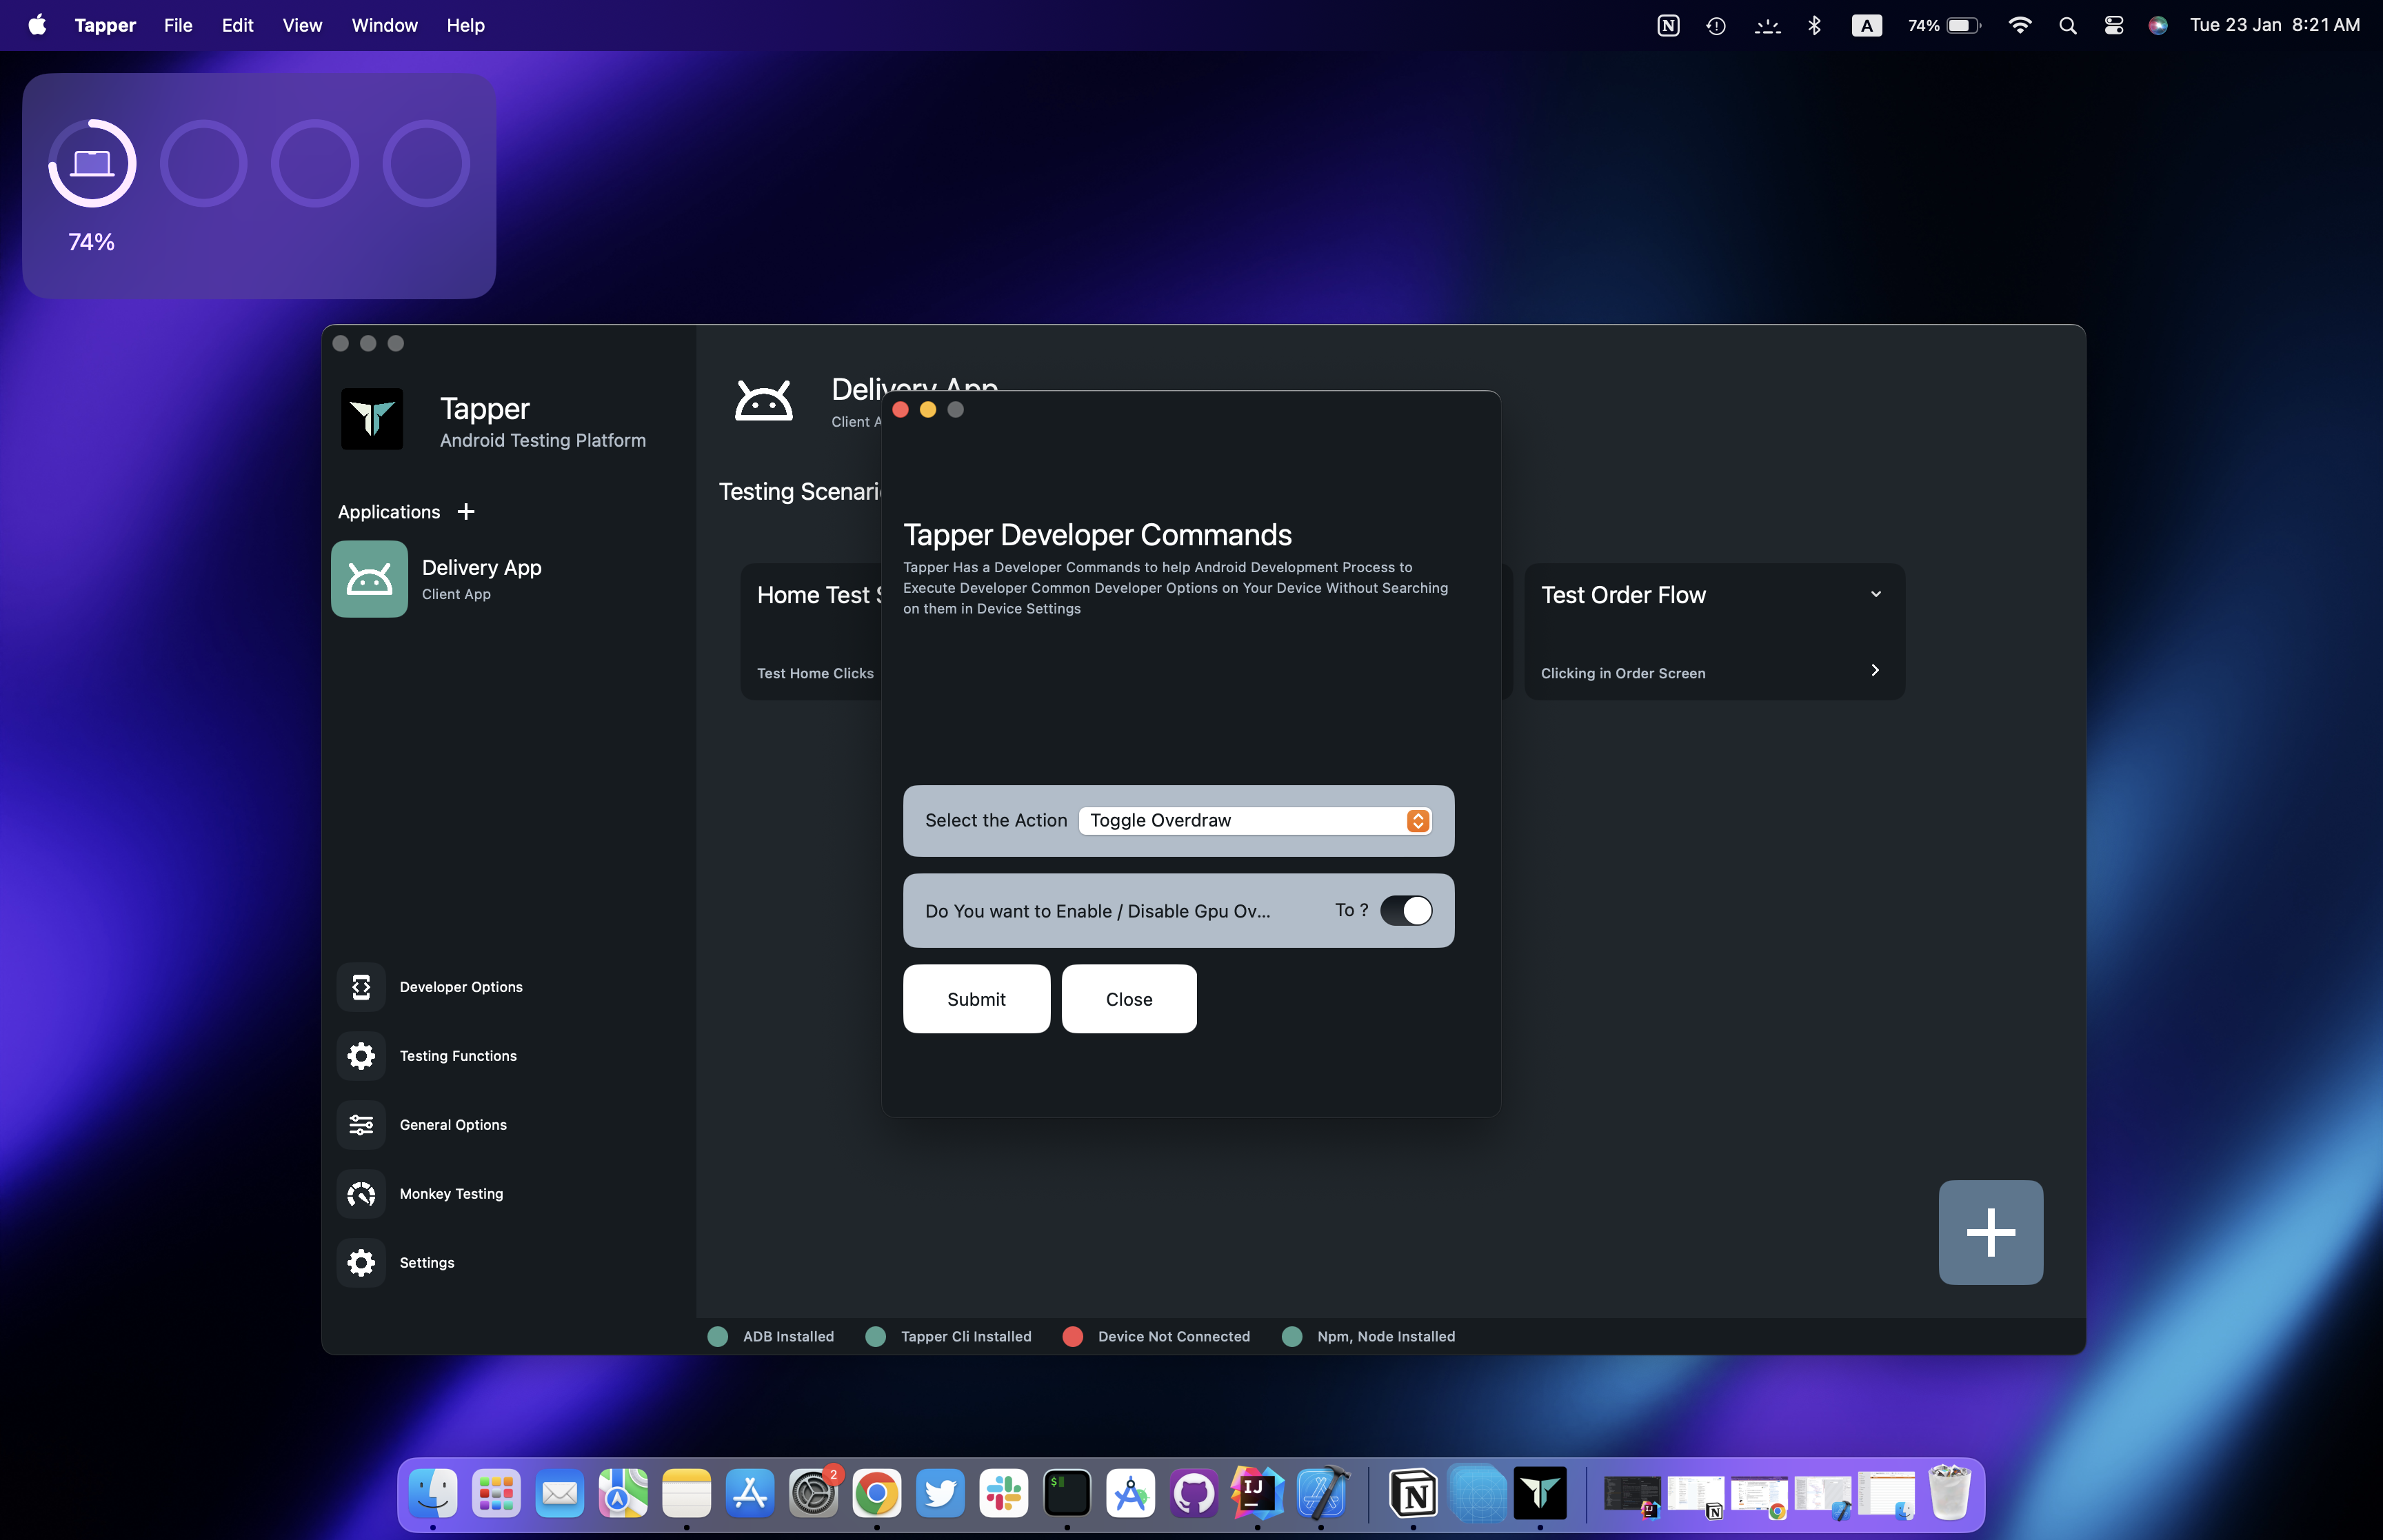Viewport: 2383px width, 1540px height.
Task: Click the large Android icon in Delivery App header
Action: (764, 401)
